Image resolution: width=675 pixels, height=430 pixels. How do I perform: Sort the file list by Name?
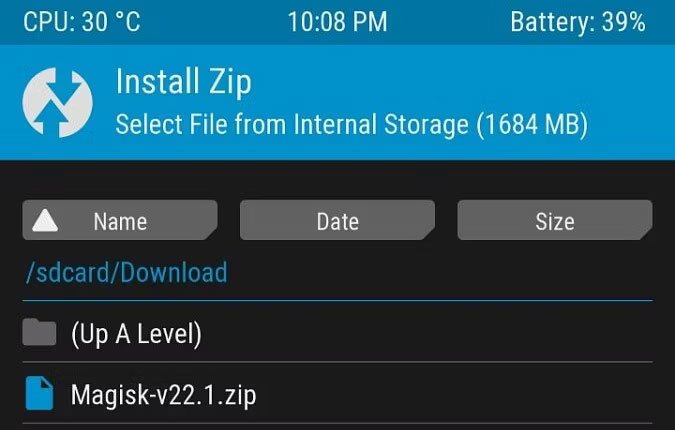pos(120,220)
